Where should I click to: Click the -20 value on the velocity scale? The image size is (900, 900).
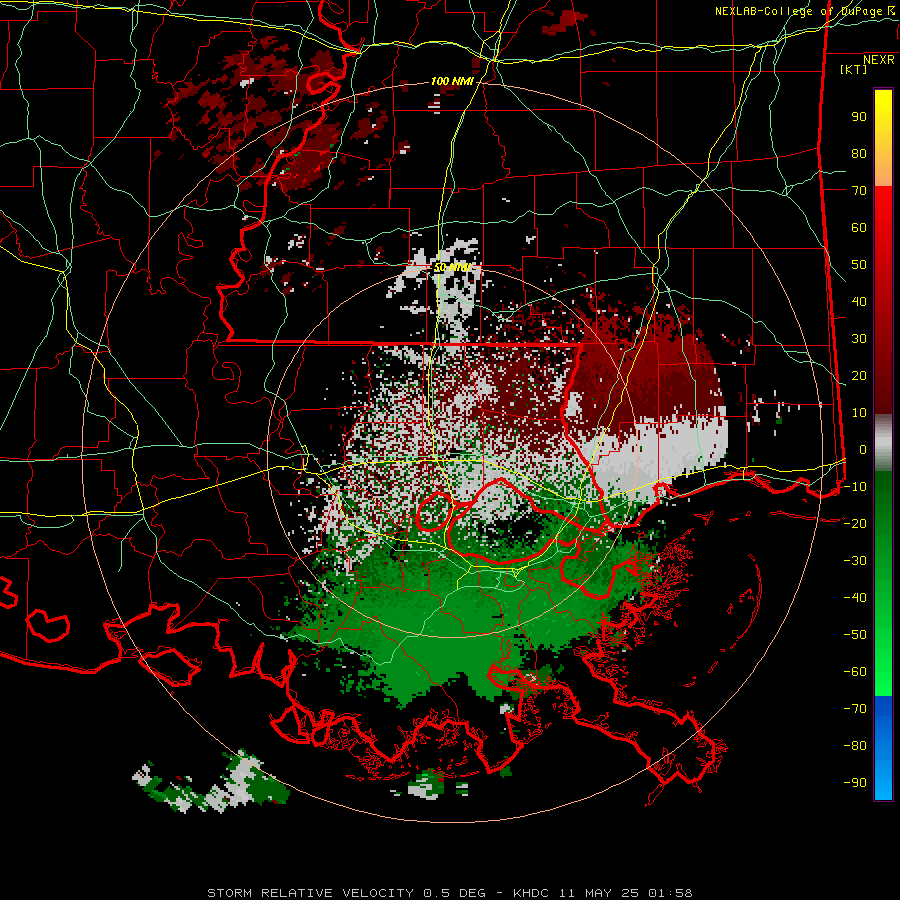(x=855, y=524)
